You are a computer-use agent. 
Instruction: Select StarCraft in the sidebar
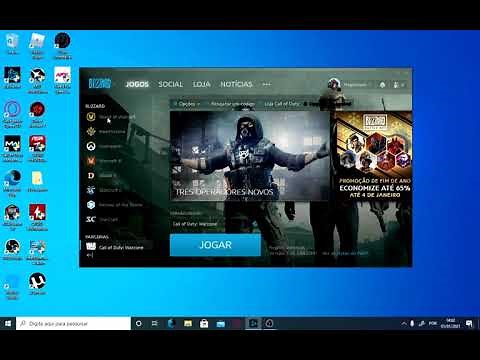[102, 219]
